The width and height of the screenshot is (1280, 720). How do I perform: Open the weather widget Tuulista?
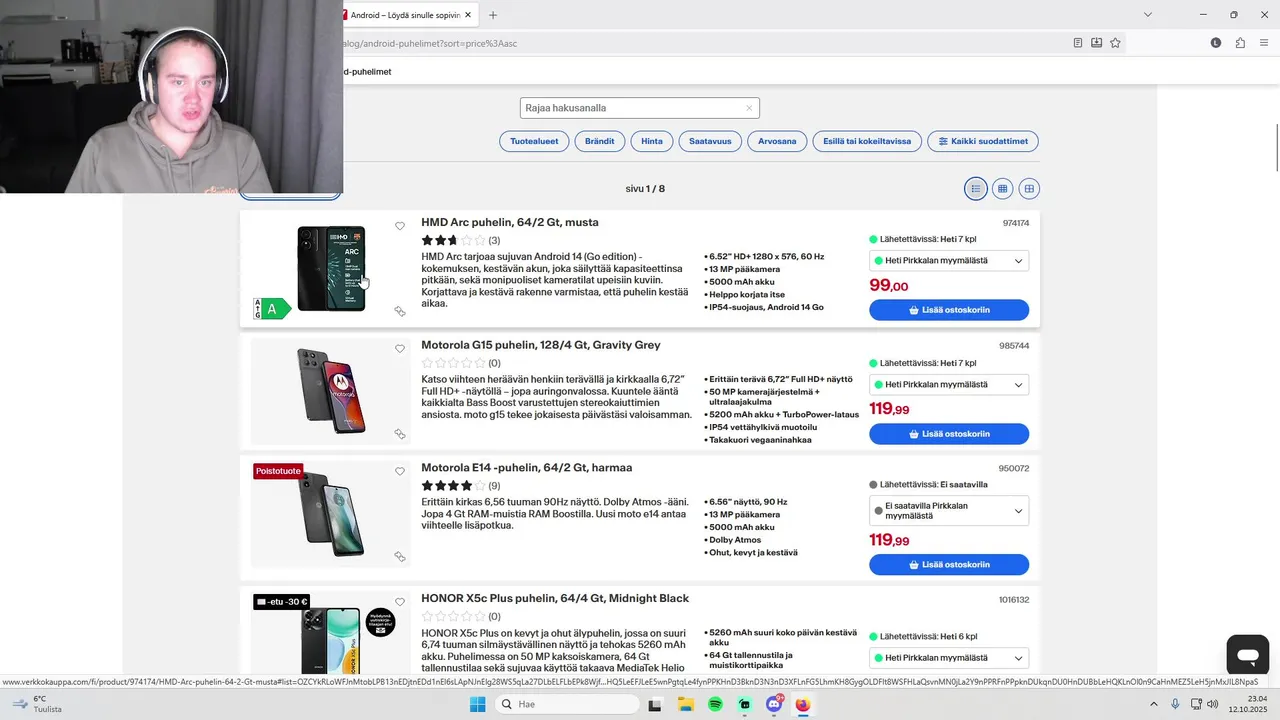click(35, 704)
